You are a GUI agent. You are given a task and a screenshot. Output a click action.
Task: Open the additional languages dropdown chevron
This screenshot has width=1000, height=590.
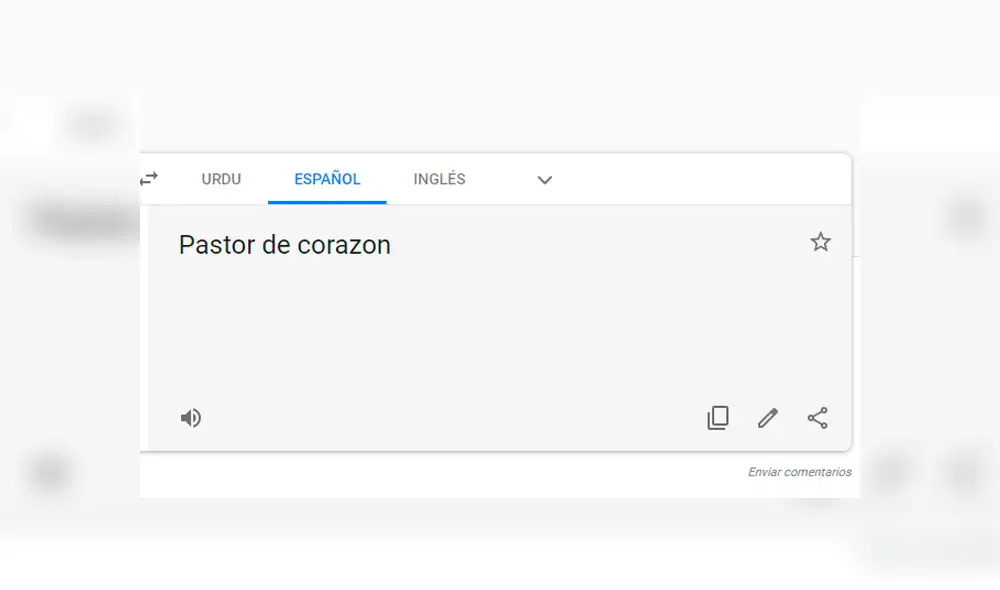pos(545,180)
